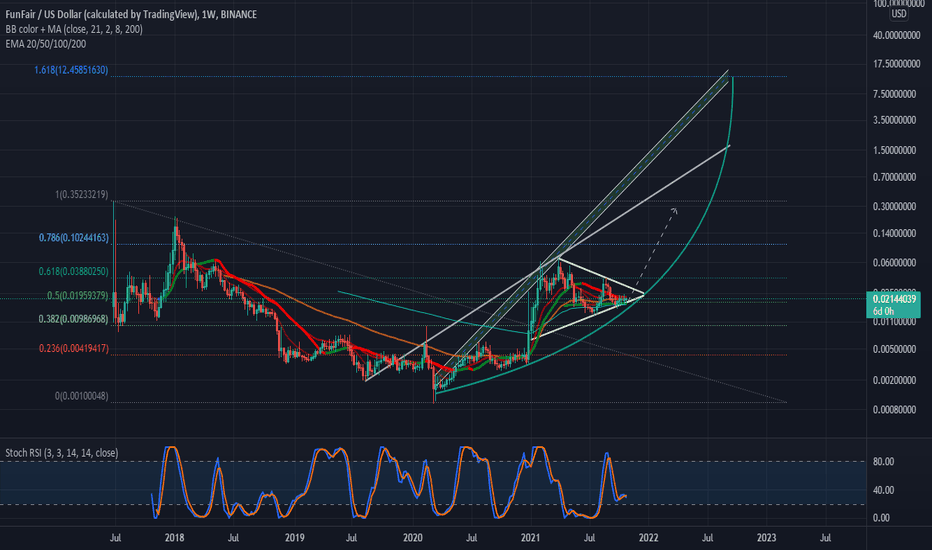The image size is (932, 550).
Task: Click 2019 on the time axis
Action: click(x=294, y=538)
